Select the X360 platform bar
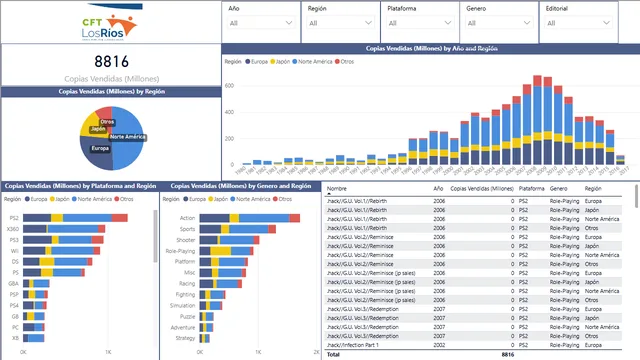This screenshot has width=640, height=360. click(x=64, y=229)
